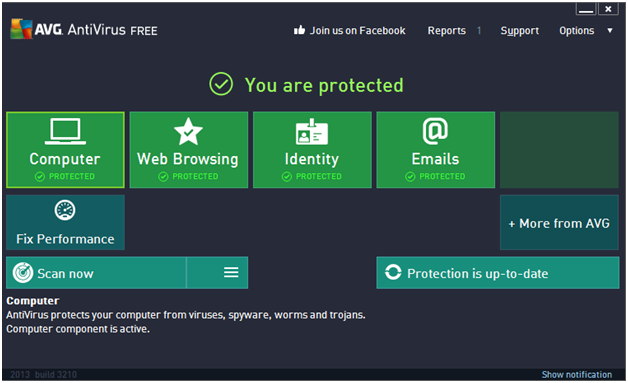Open the Web Browsing protection tile
The width and height of the screenshot is (628, 383).
[189, 150]
